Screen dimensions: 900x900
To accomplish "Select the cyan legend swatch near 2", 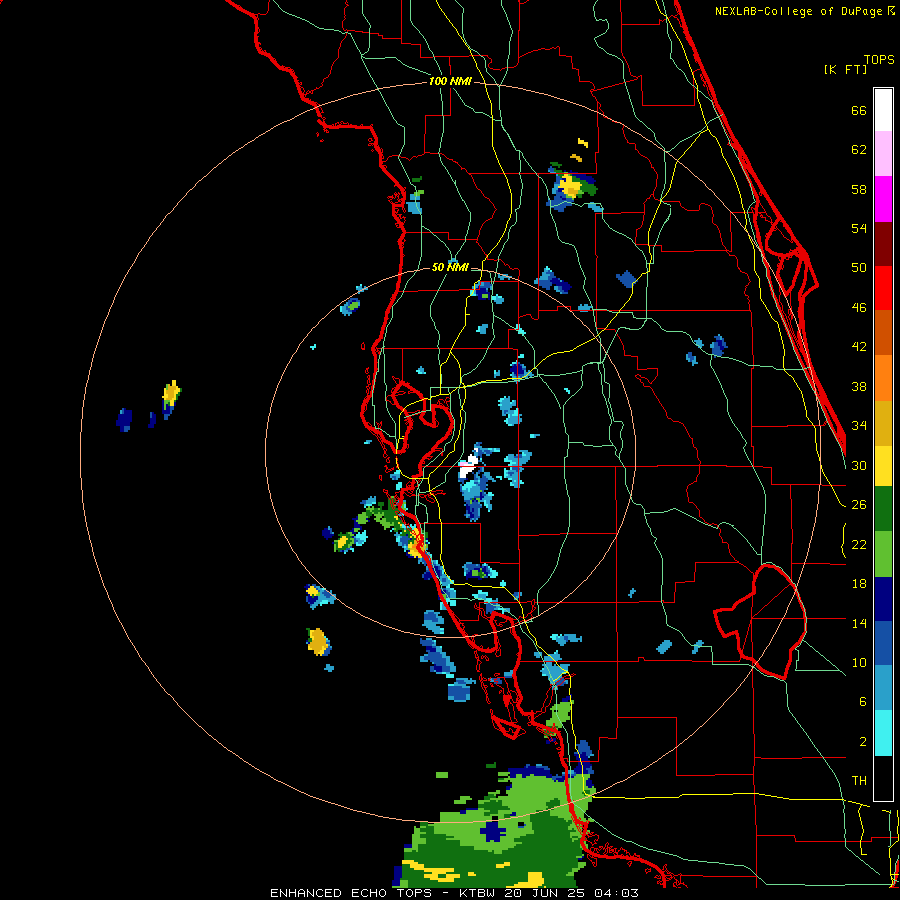I will tap(883, 733).
